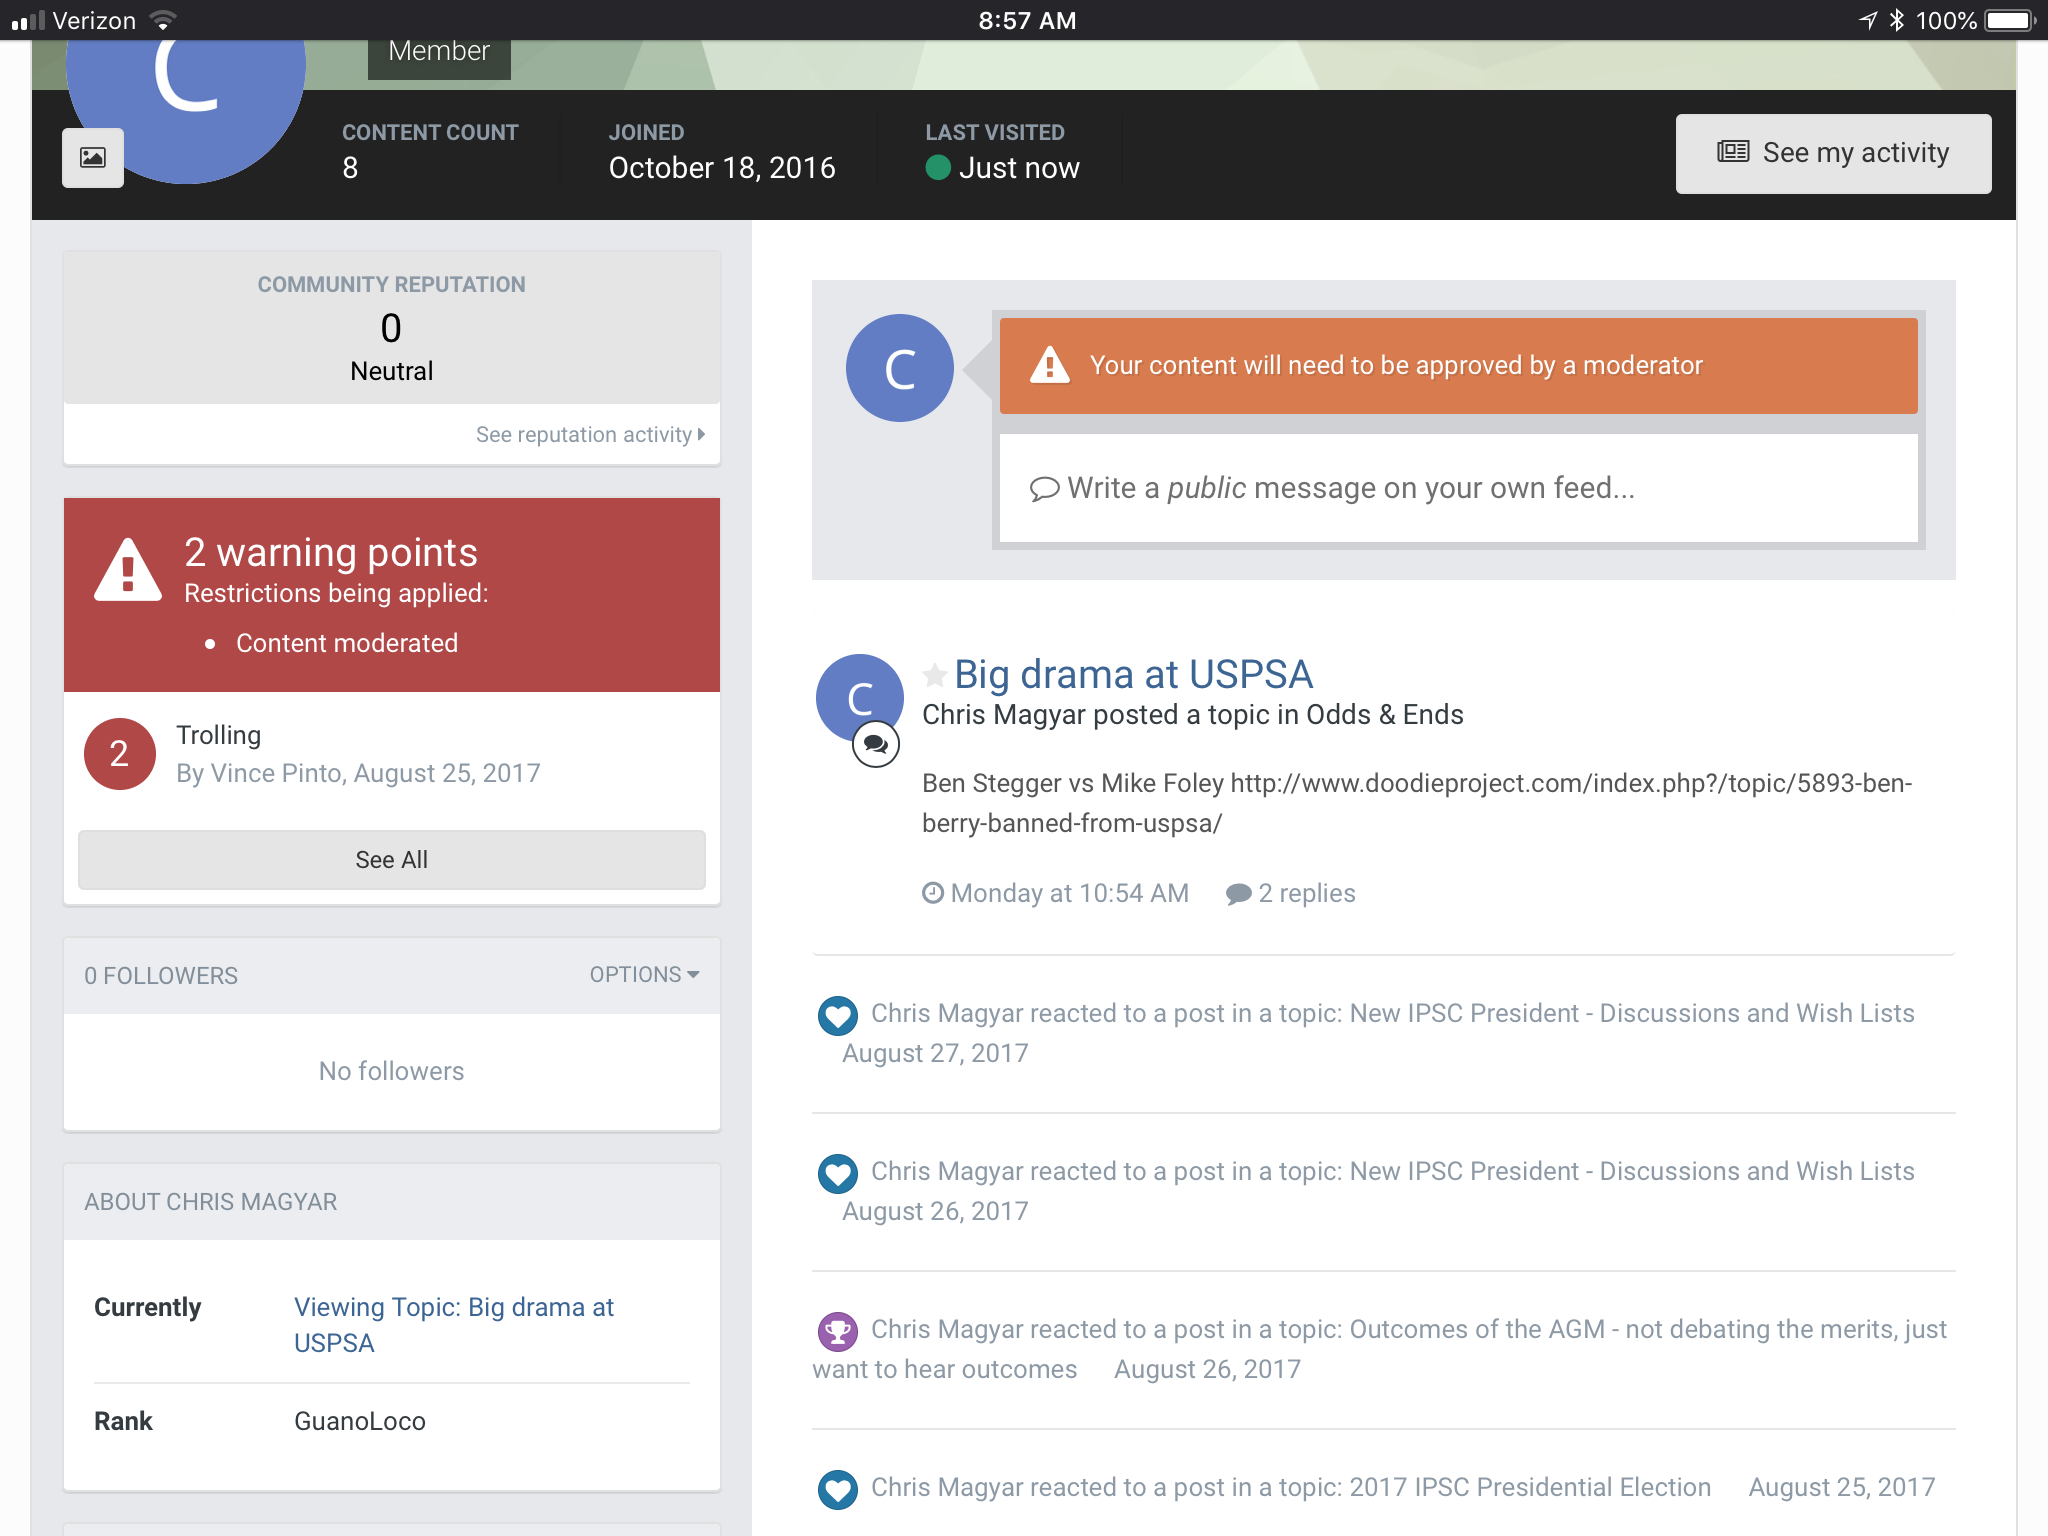Screen dimensions: 2048x1536
Task: Open the 2 replies link
Action: tap(1291, 894)
